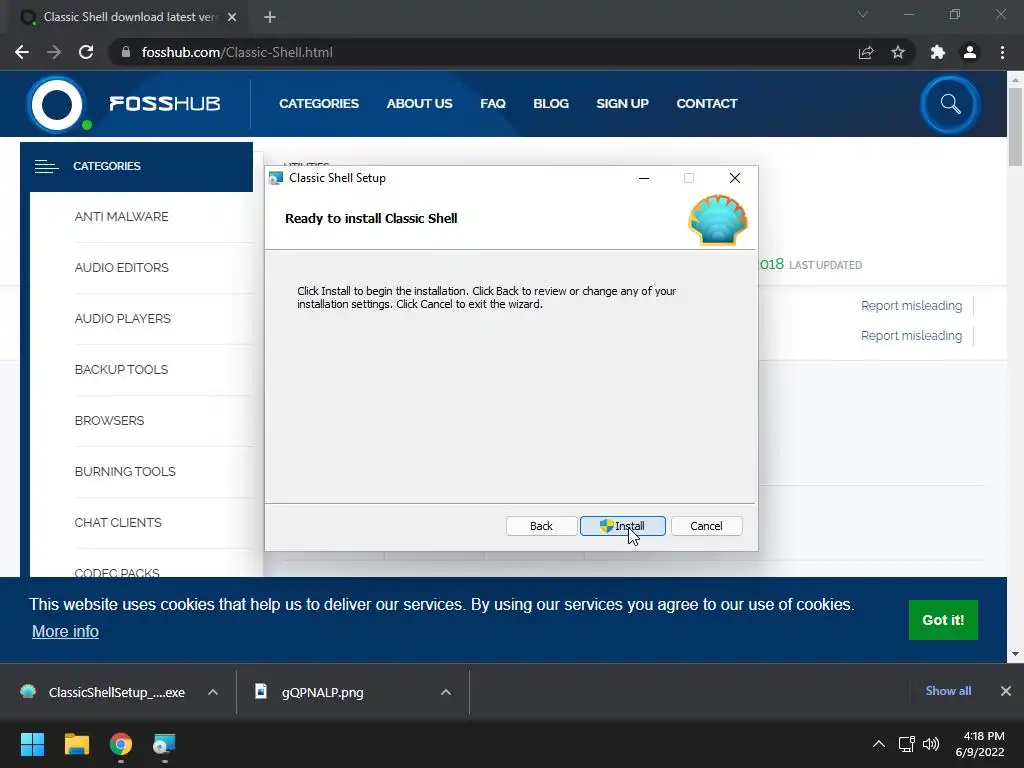Open File Explorer from taskbar

[x=77, y=744]
